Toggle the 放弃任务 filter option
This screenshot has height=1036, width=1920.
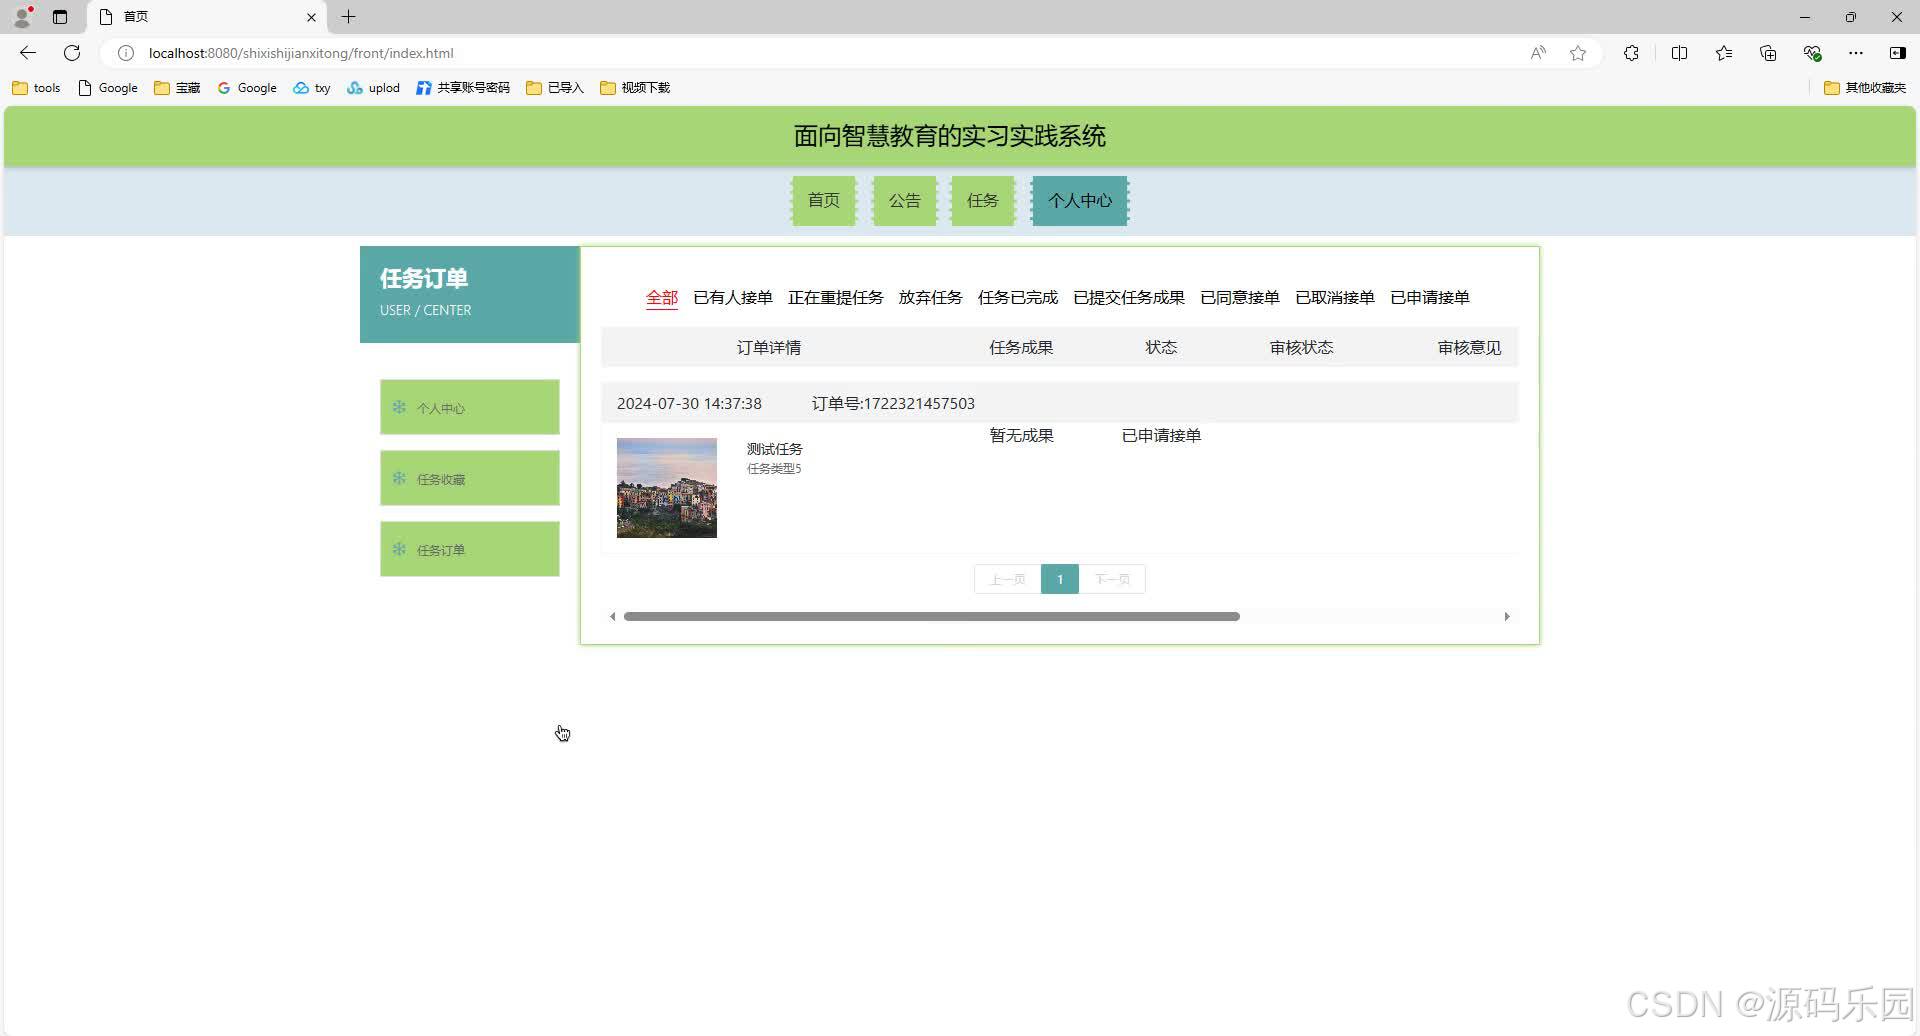click(930, 297)
